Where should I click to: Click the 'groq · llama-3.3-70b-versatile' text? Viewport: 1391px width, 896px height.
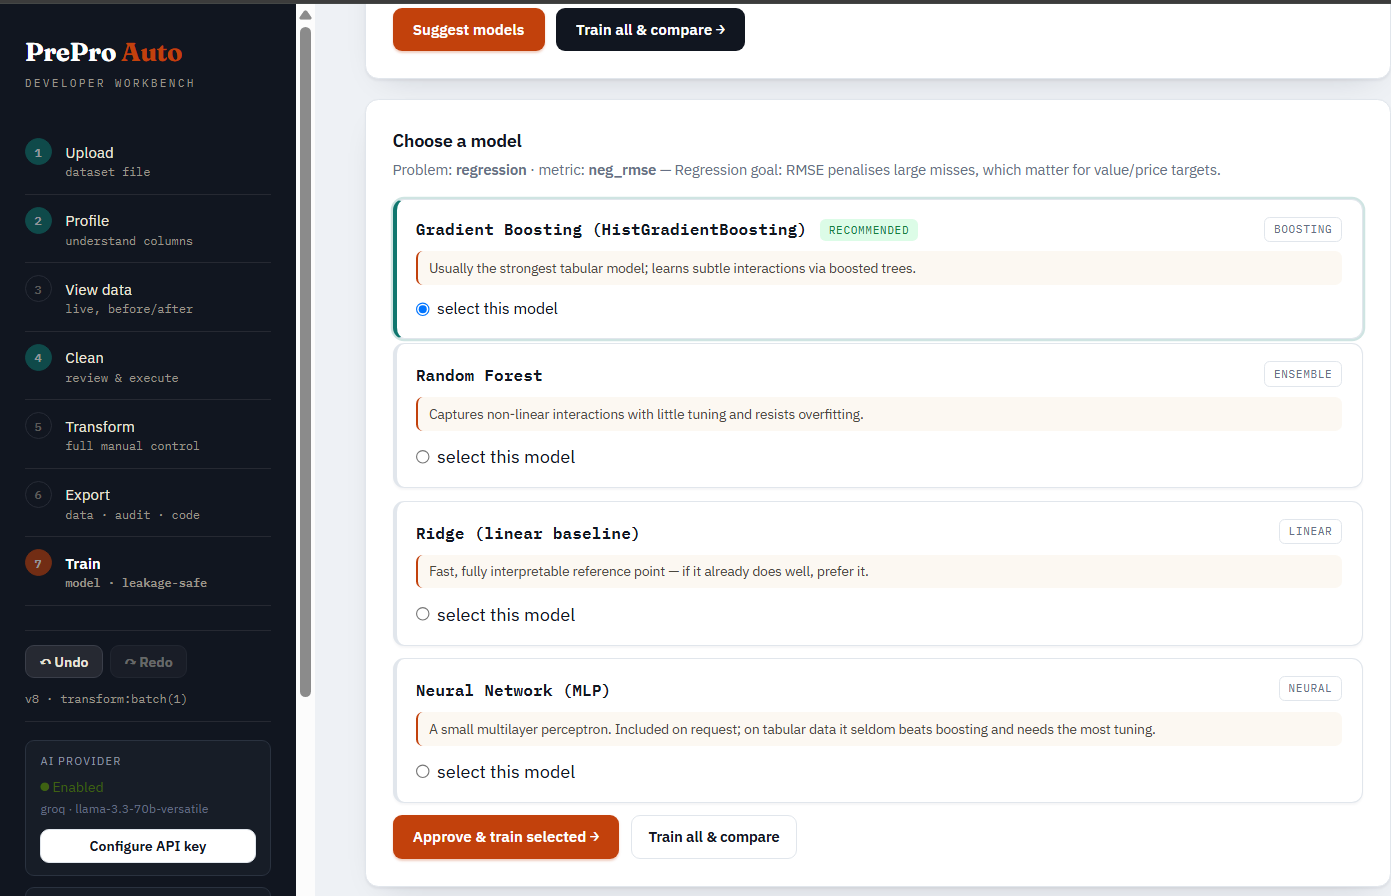(125, 809)
